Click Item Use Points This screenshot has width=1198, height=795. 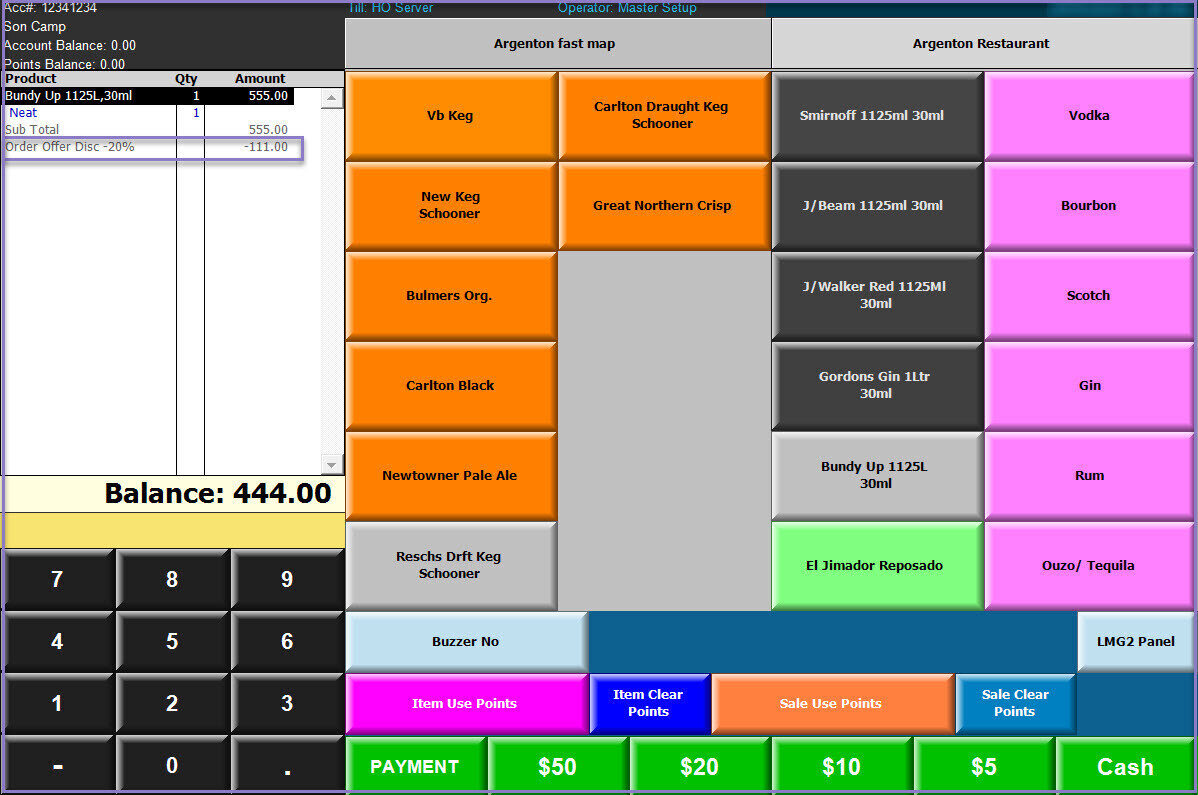[x=465, y=704]
